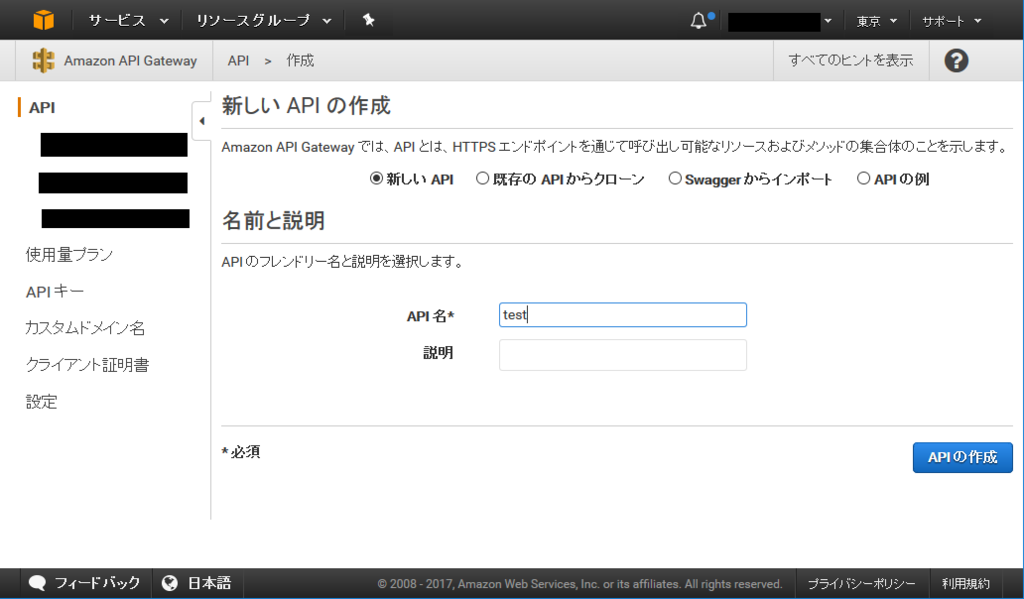
Task: Open the サービス dropdown menu
Action: (x=129, y=21)
